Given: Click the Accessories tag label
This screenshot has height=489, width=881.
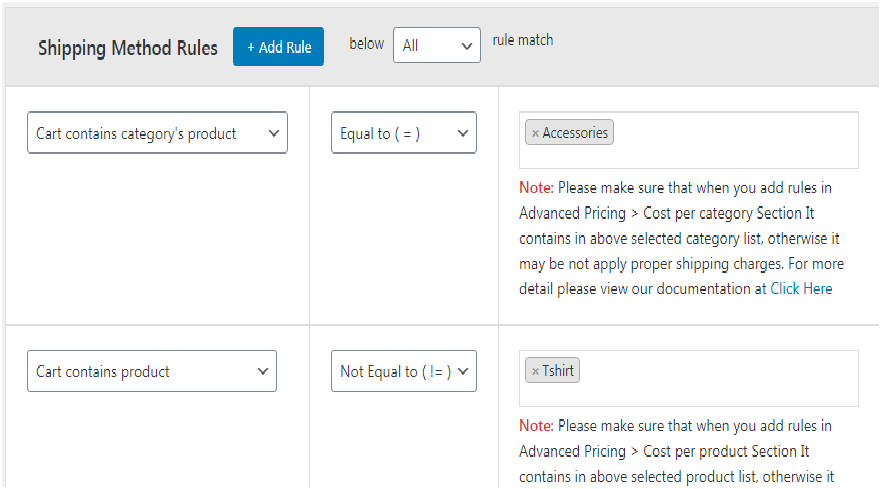Looking at the screenshot, I should (575, 133).
